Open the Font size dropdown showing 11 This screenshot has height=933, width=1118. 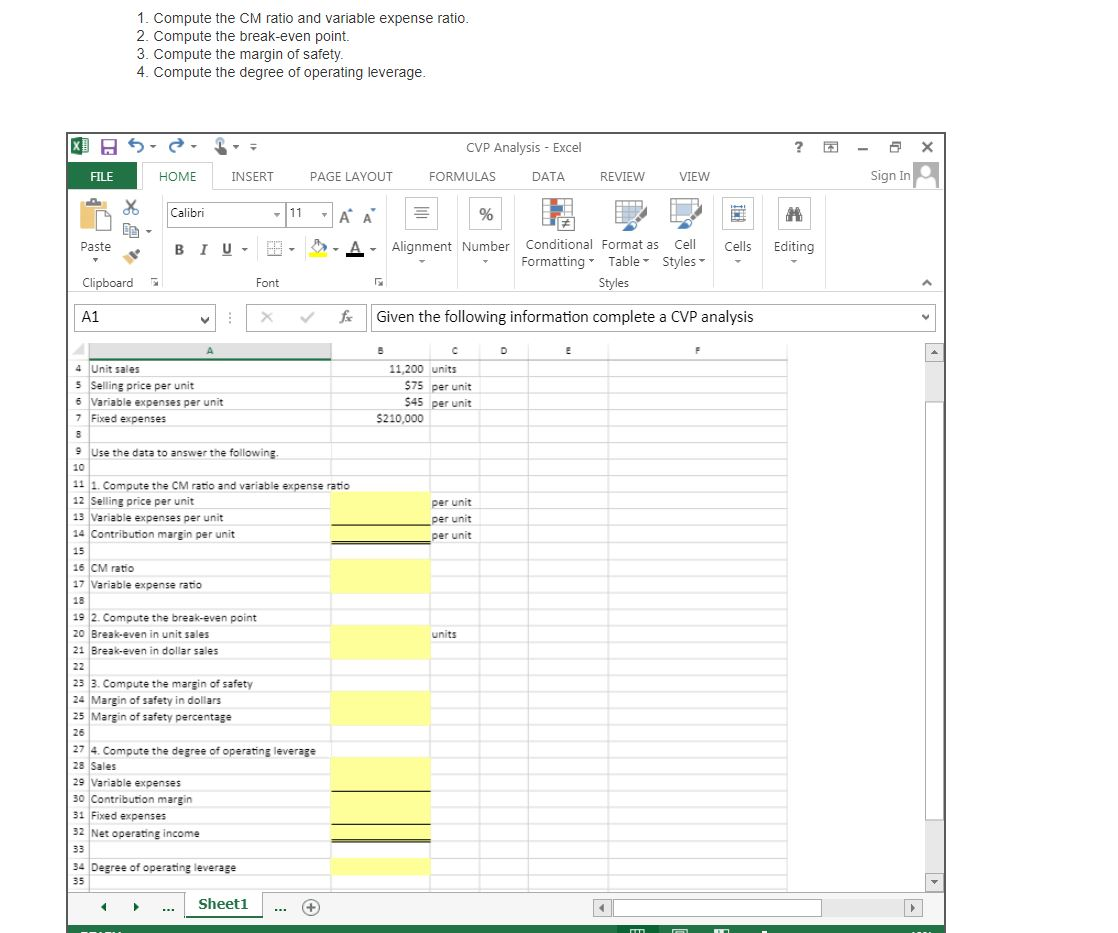click(325, 215)
